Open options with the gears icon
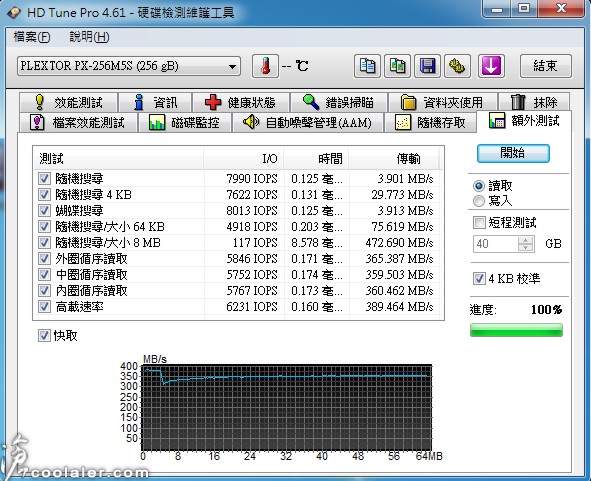 (457, 66)
